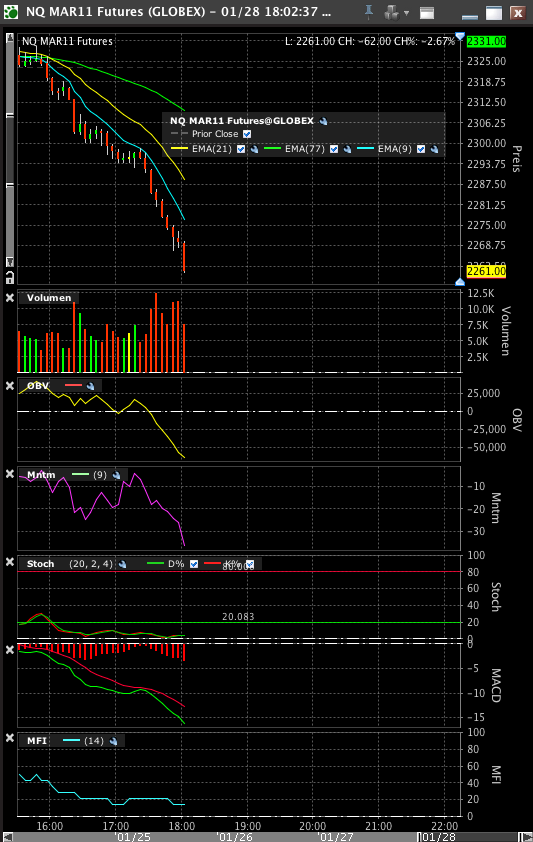Remove the OBV sub-chart
The width and height of the screenshot is (533, 842).
click(x=10, y=386)
